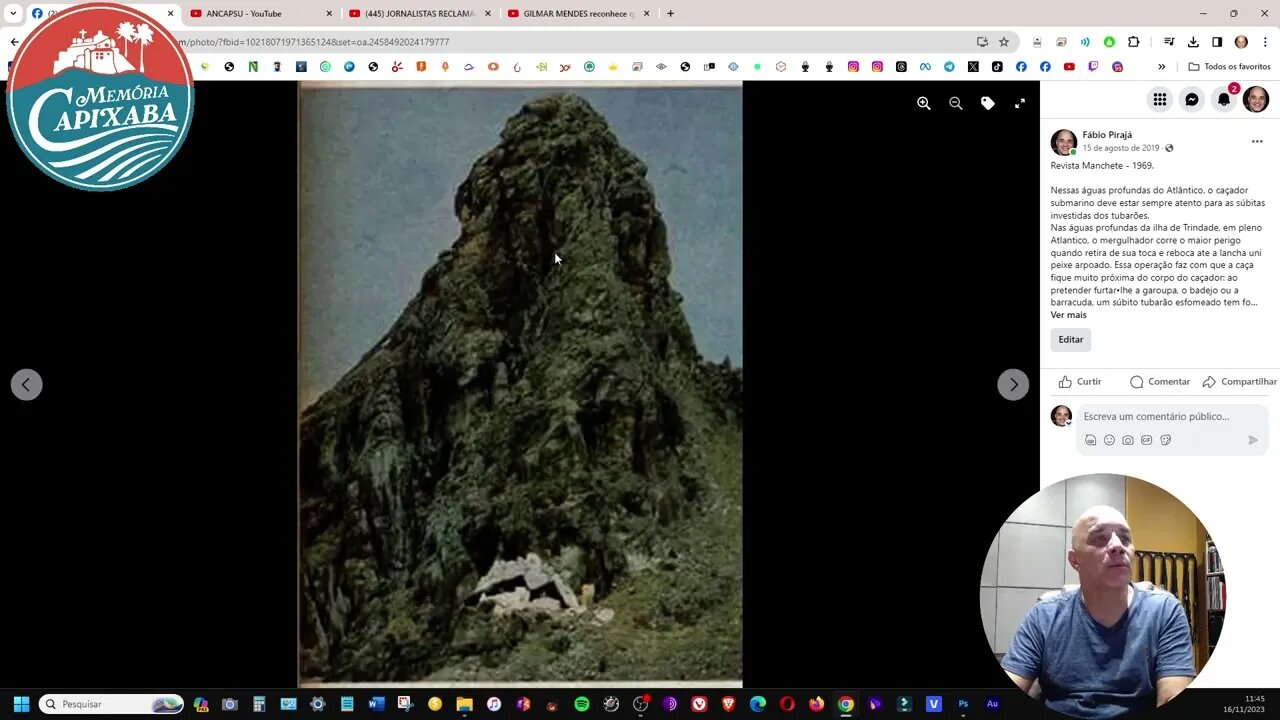Open the X (Twitter) bookmark
This screenshot has height=720, width=1280.
(973, 67)
